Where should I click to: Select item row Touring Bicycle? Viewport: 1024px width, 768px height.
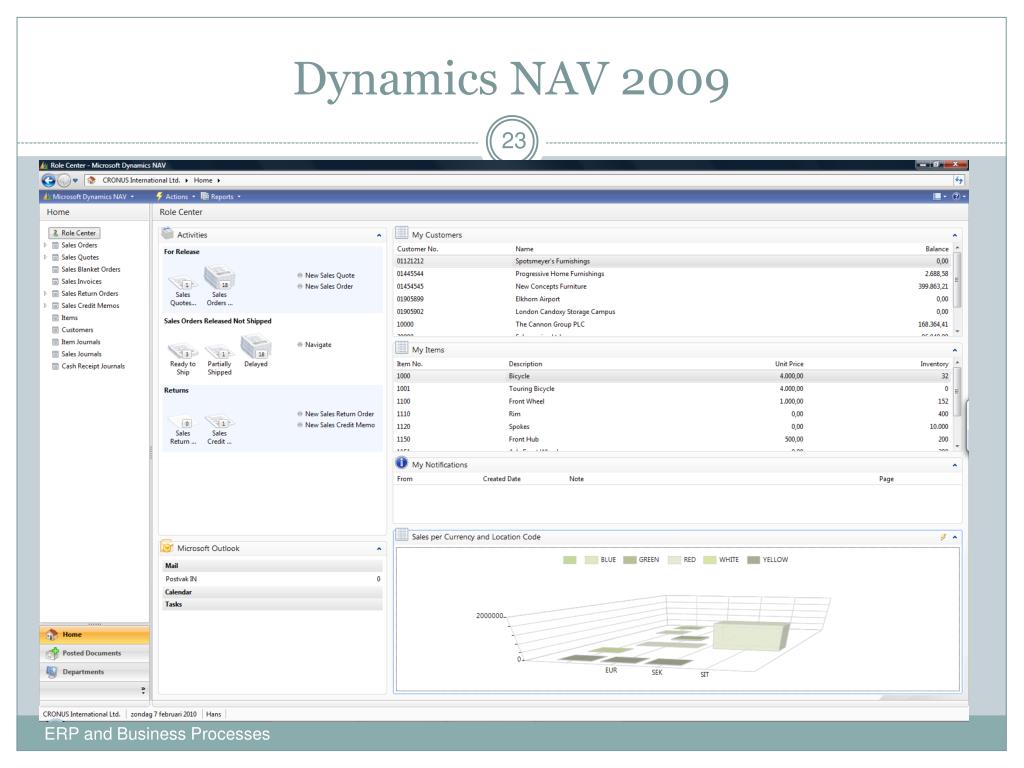pos(673,389)
